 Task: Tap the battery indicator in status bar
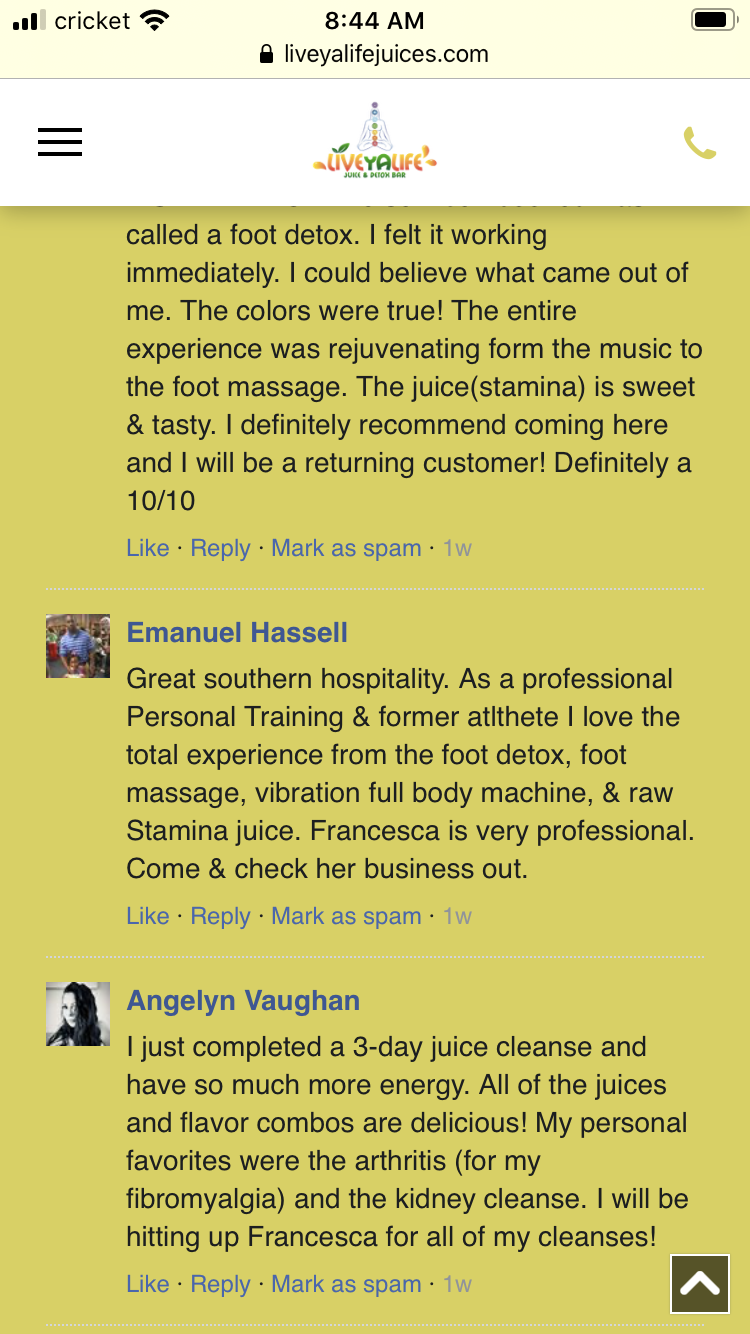click(x=714, y=20)
